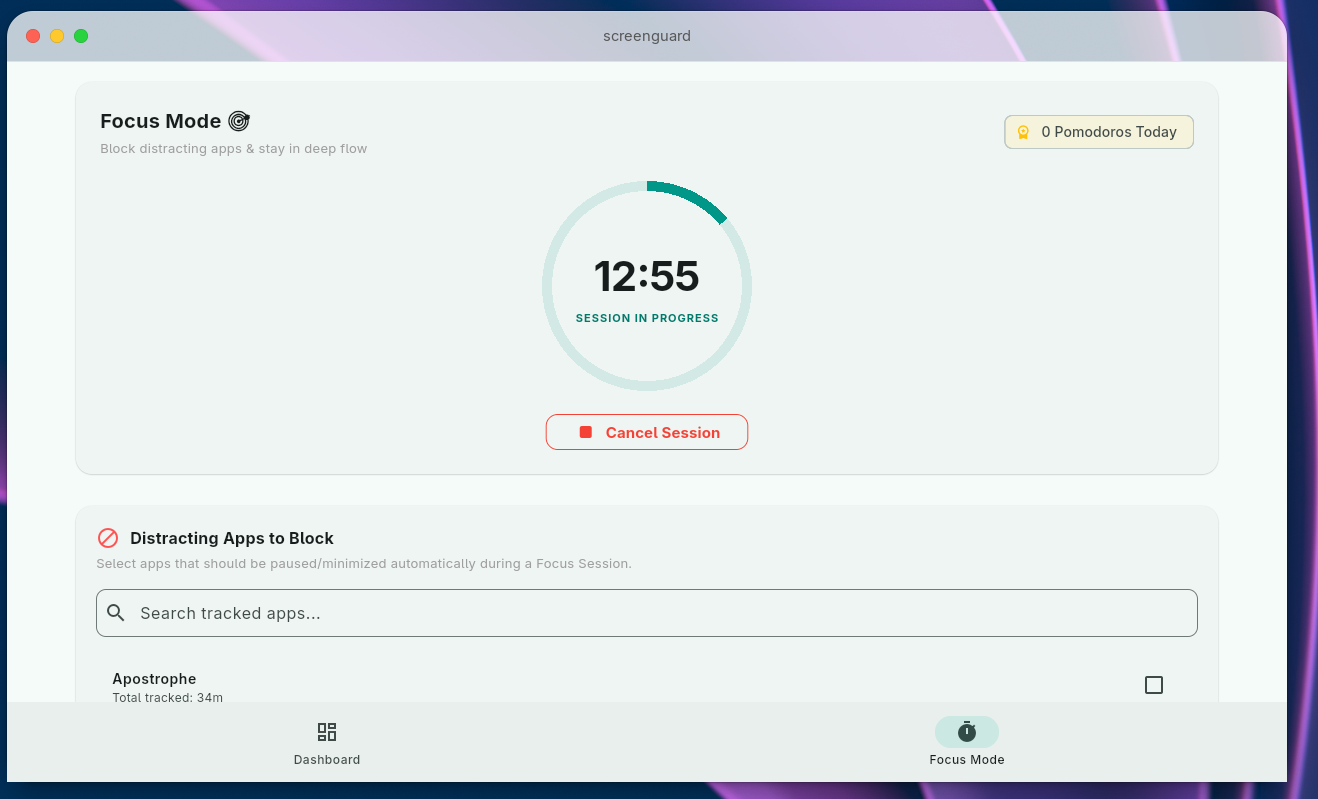Click the green maximize window button
Viewport: 1318px width, 799px height.
pyautogui.click(x=81, y=36)
